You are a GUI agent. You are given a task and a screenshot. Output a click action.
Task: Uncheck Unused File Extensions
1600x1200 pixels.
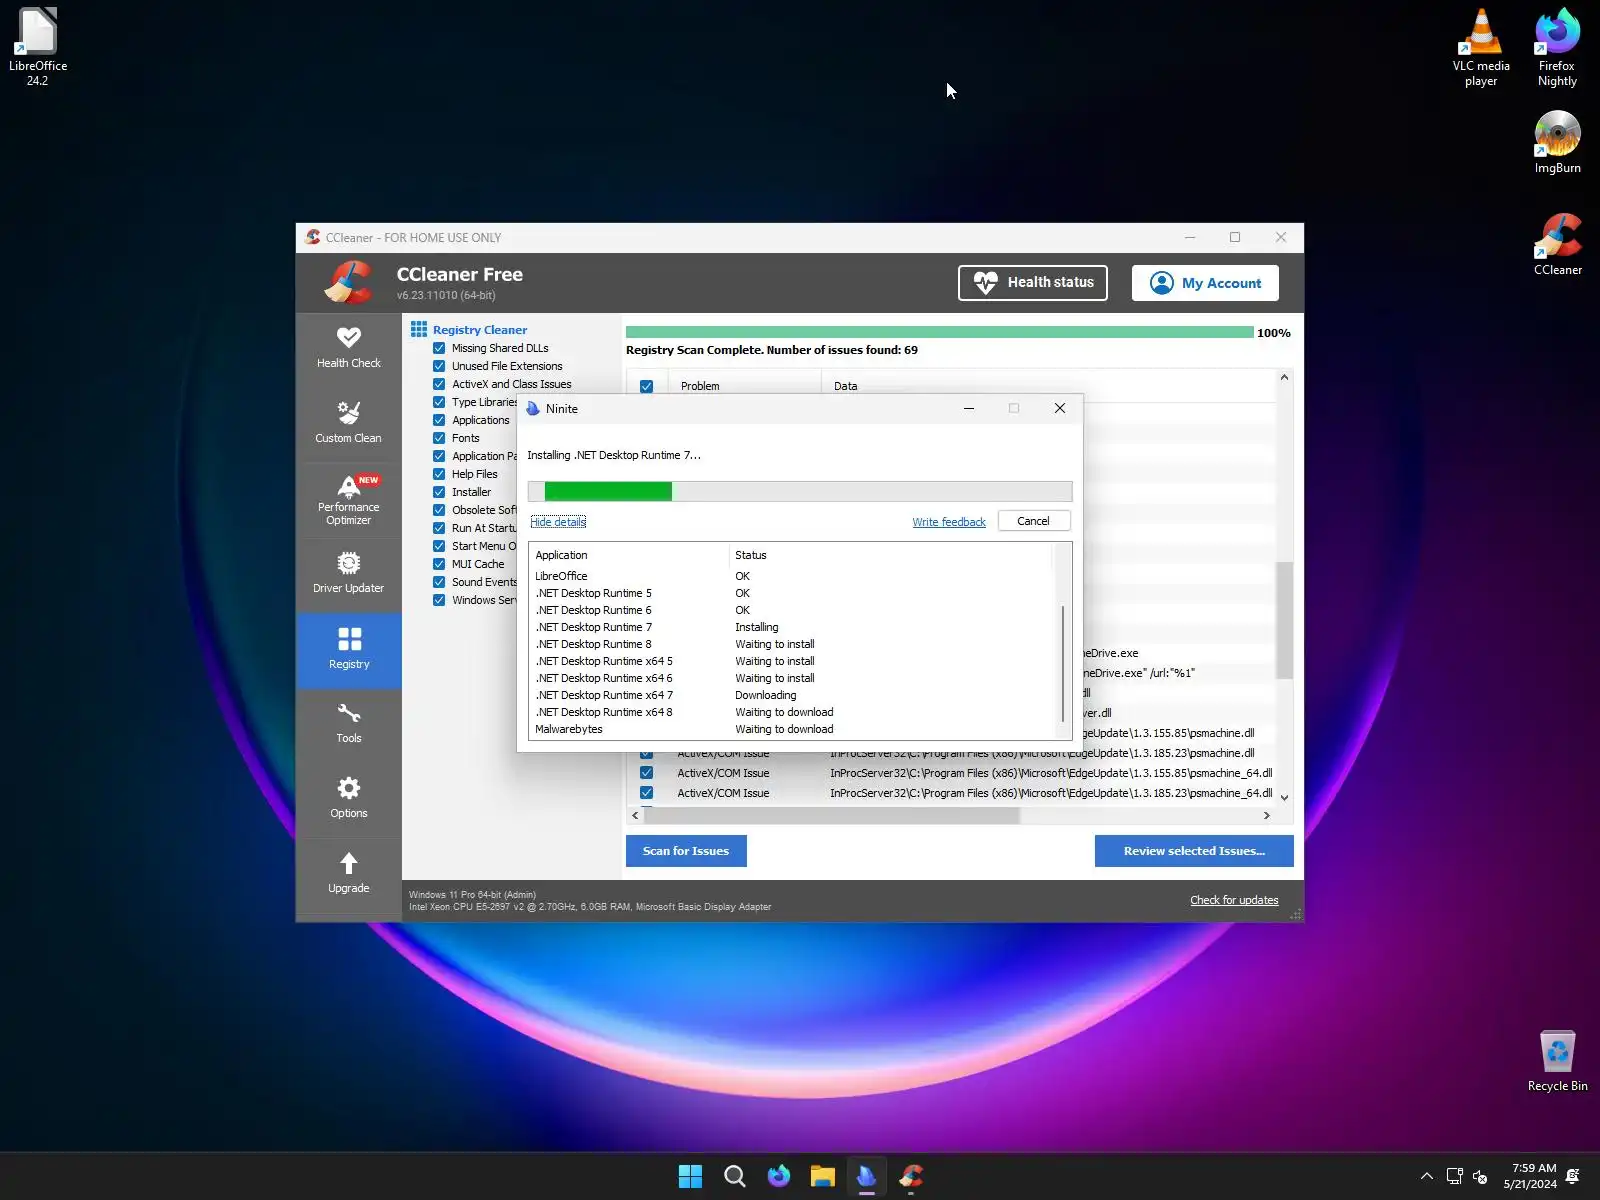tap(439, 366)
